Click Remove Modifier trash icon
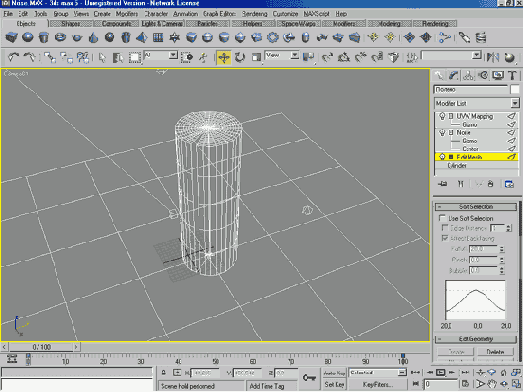523x392 pixels. [490, 184]
